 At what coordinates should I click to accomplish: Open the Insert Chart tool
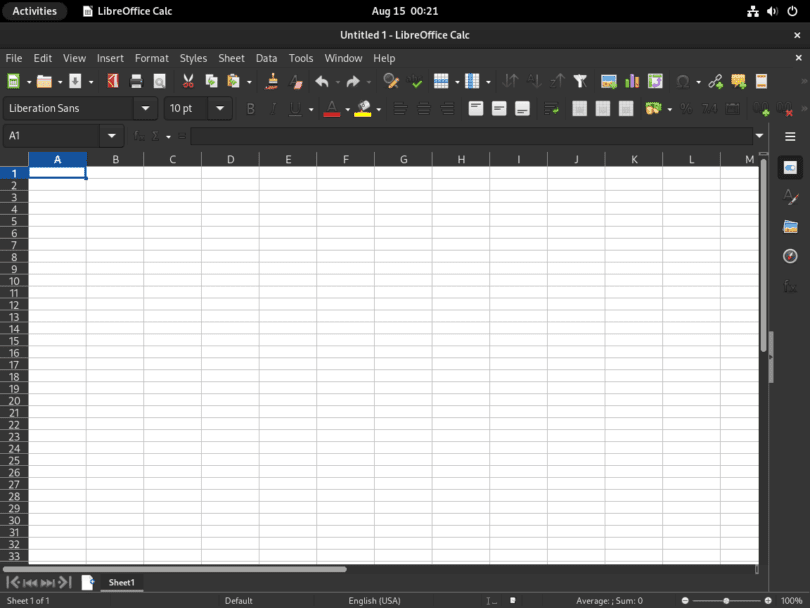(631, 81)
